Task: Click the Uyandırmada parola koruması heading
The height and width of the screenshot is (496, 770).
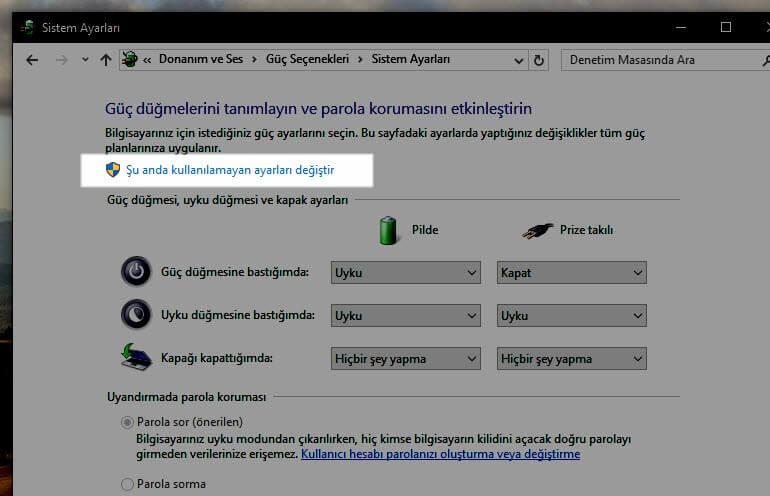Action: pos(187,397)
